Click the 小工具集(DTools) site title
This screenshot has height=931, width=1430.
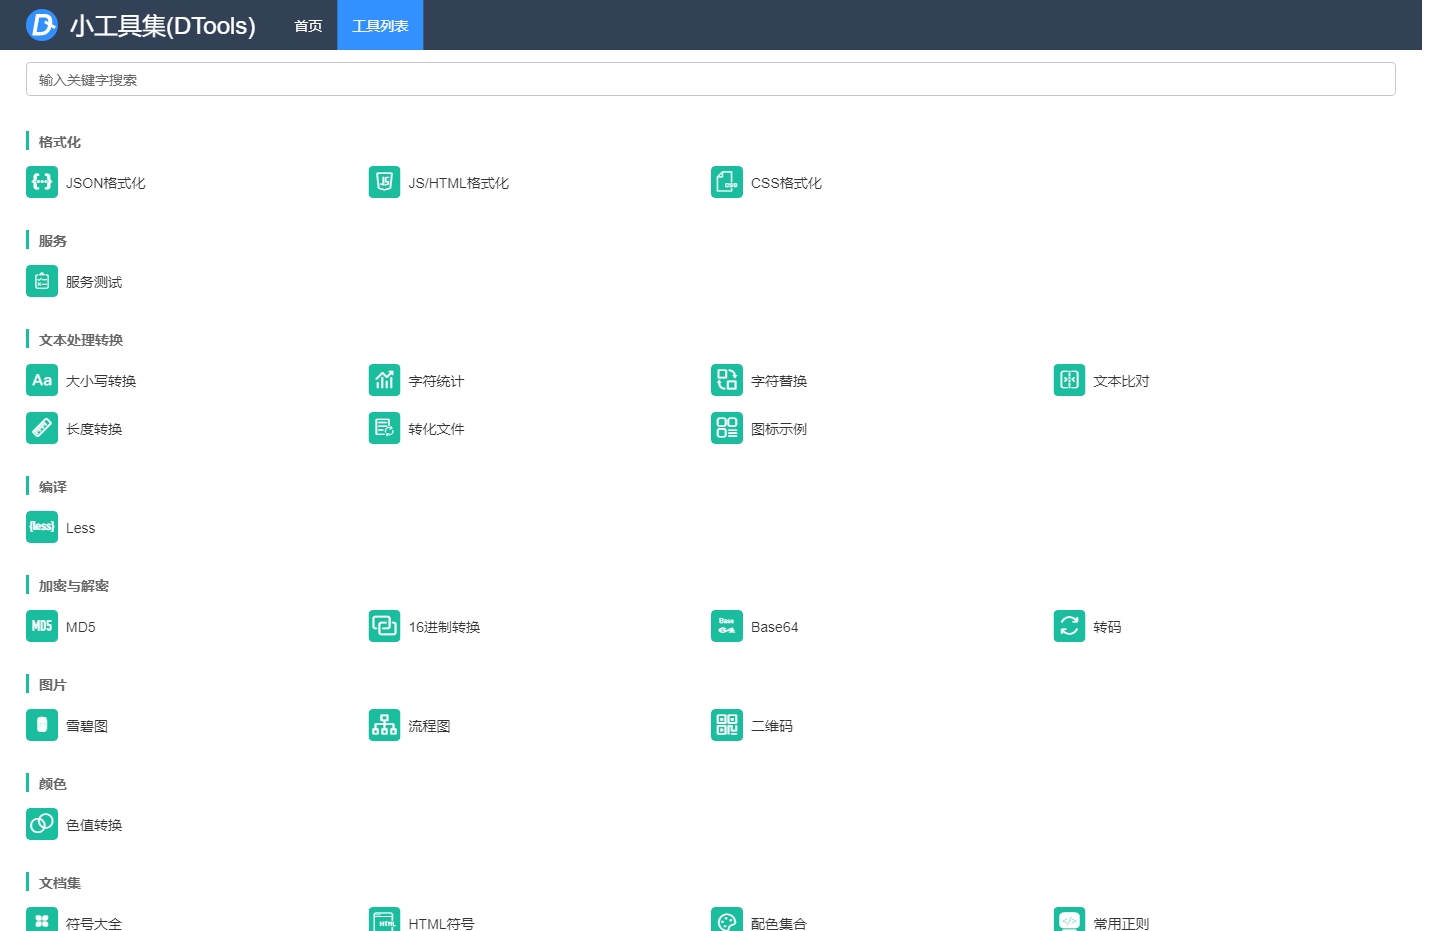[x=163, y=25]
